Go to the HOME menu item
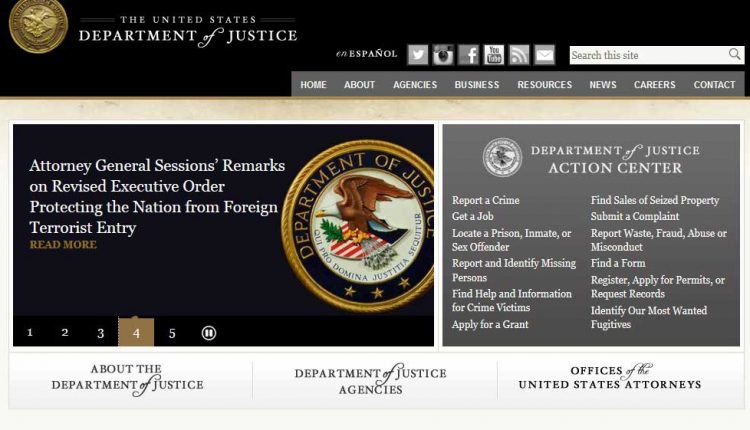The height and width of the screenshot is (430, 750). tap(313, 85)
